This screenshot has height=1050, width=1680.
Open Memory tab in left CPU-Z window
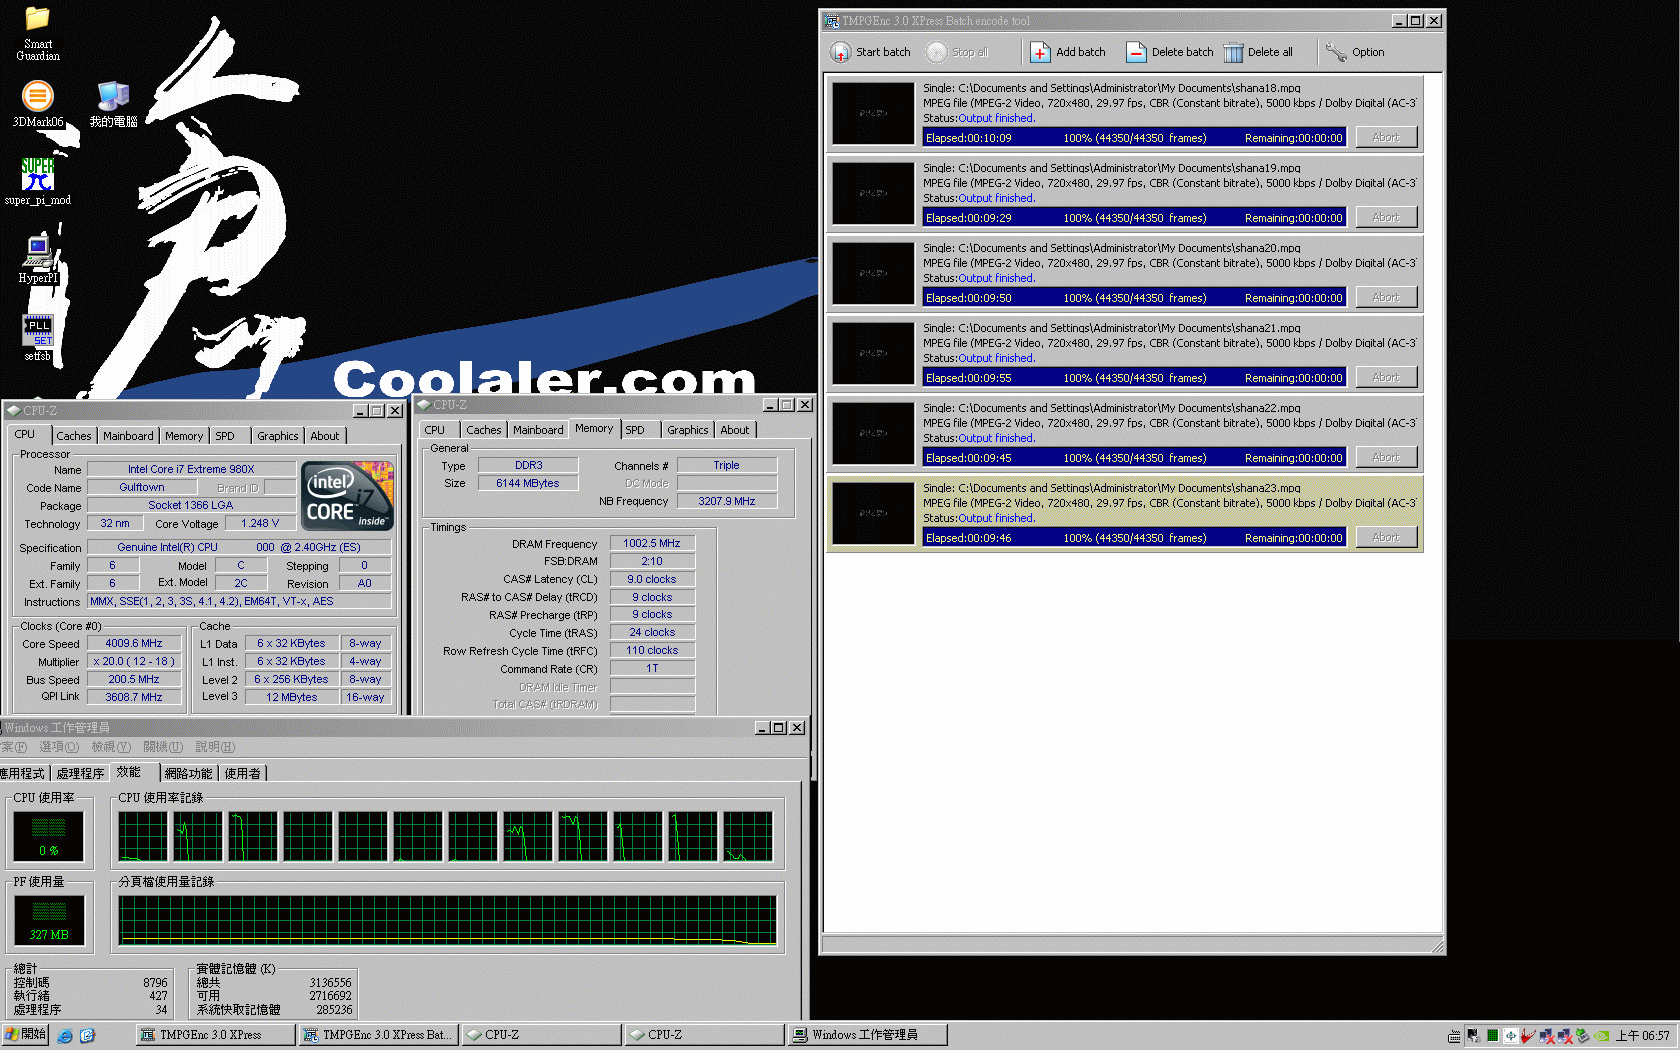[x=184, y=436]
